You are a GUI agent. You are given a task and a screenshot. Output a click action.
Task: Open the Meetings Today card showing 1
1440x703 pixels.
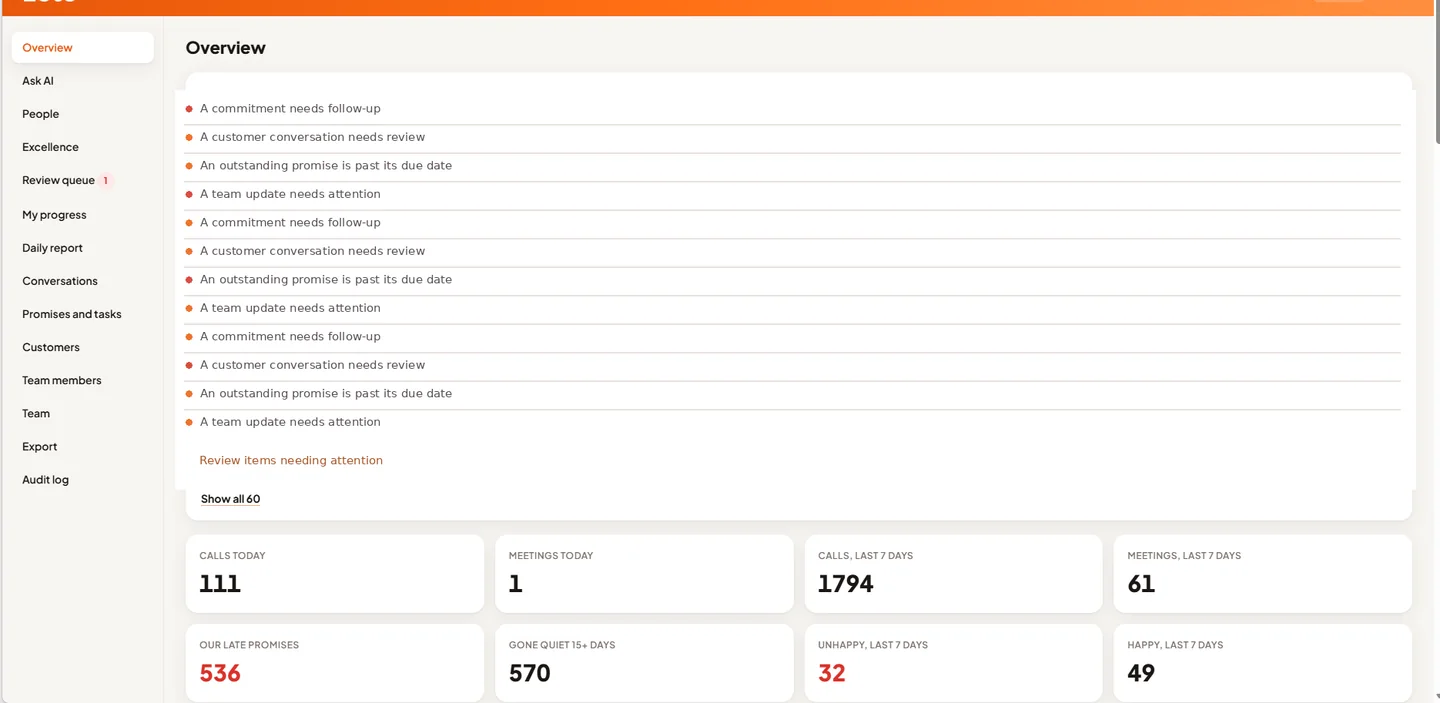click(x=644, y=573)
